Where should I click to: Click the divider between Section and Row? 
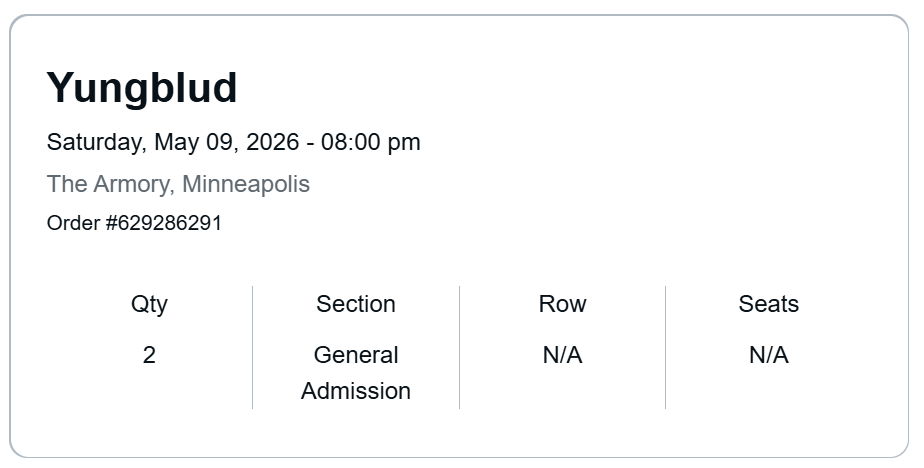pos(459,347)
